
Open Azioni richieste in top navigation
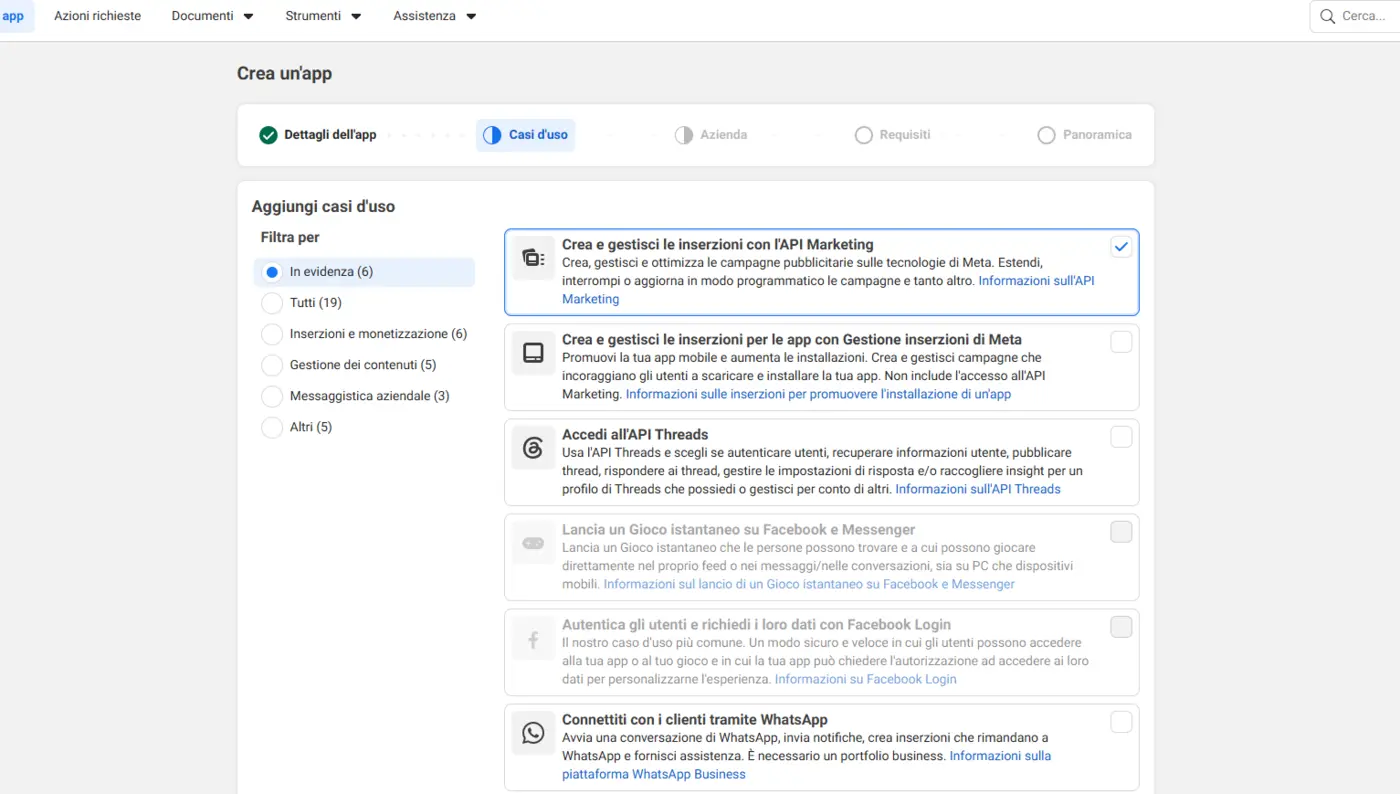coord(98,16)
